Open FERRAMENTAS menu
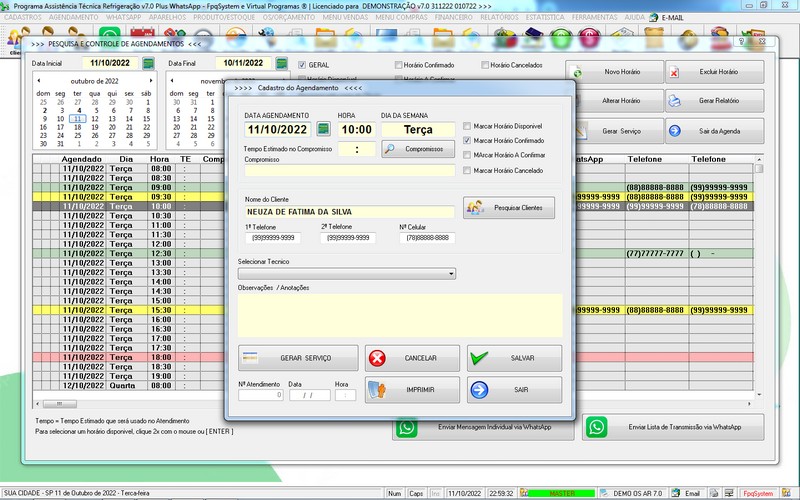Screen dimensions: 800x500 (594, 17)
